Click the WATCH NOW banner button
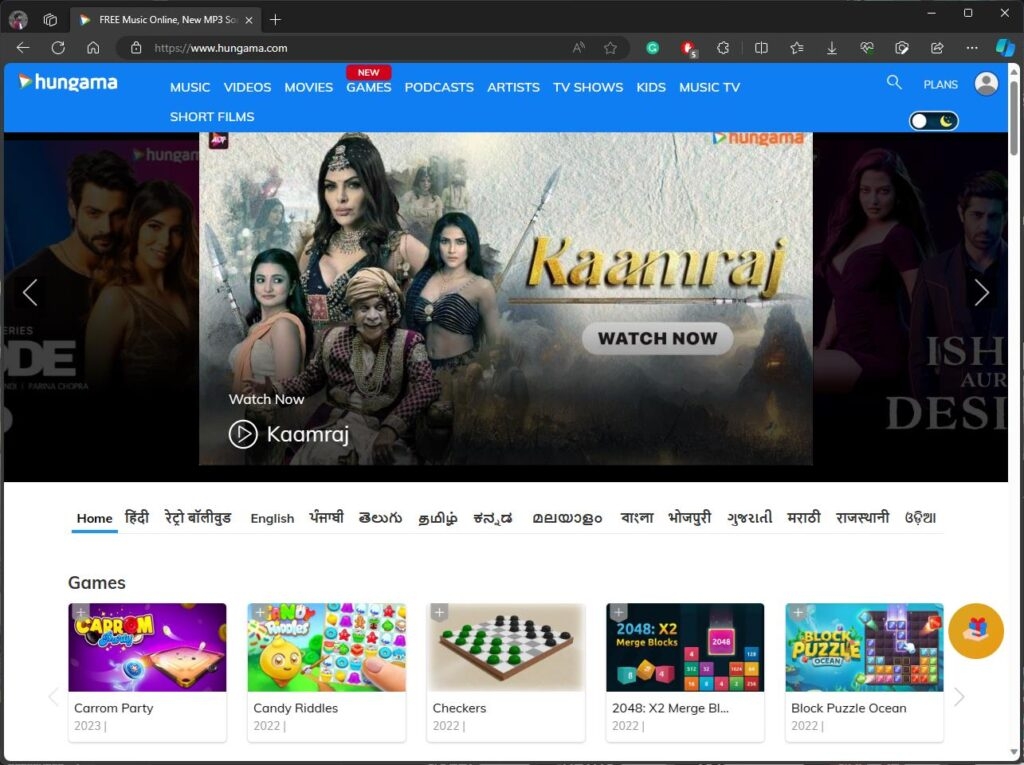The height and width of the screenshot is (765, 1024). point(657,338)
